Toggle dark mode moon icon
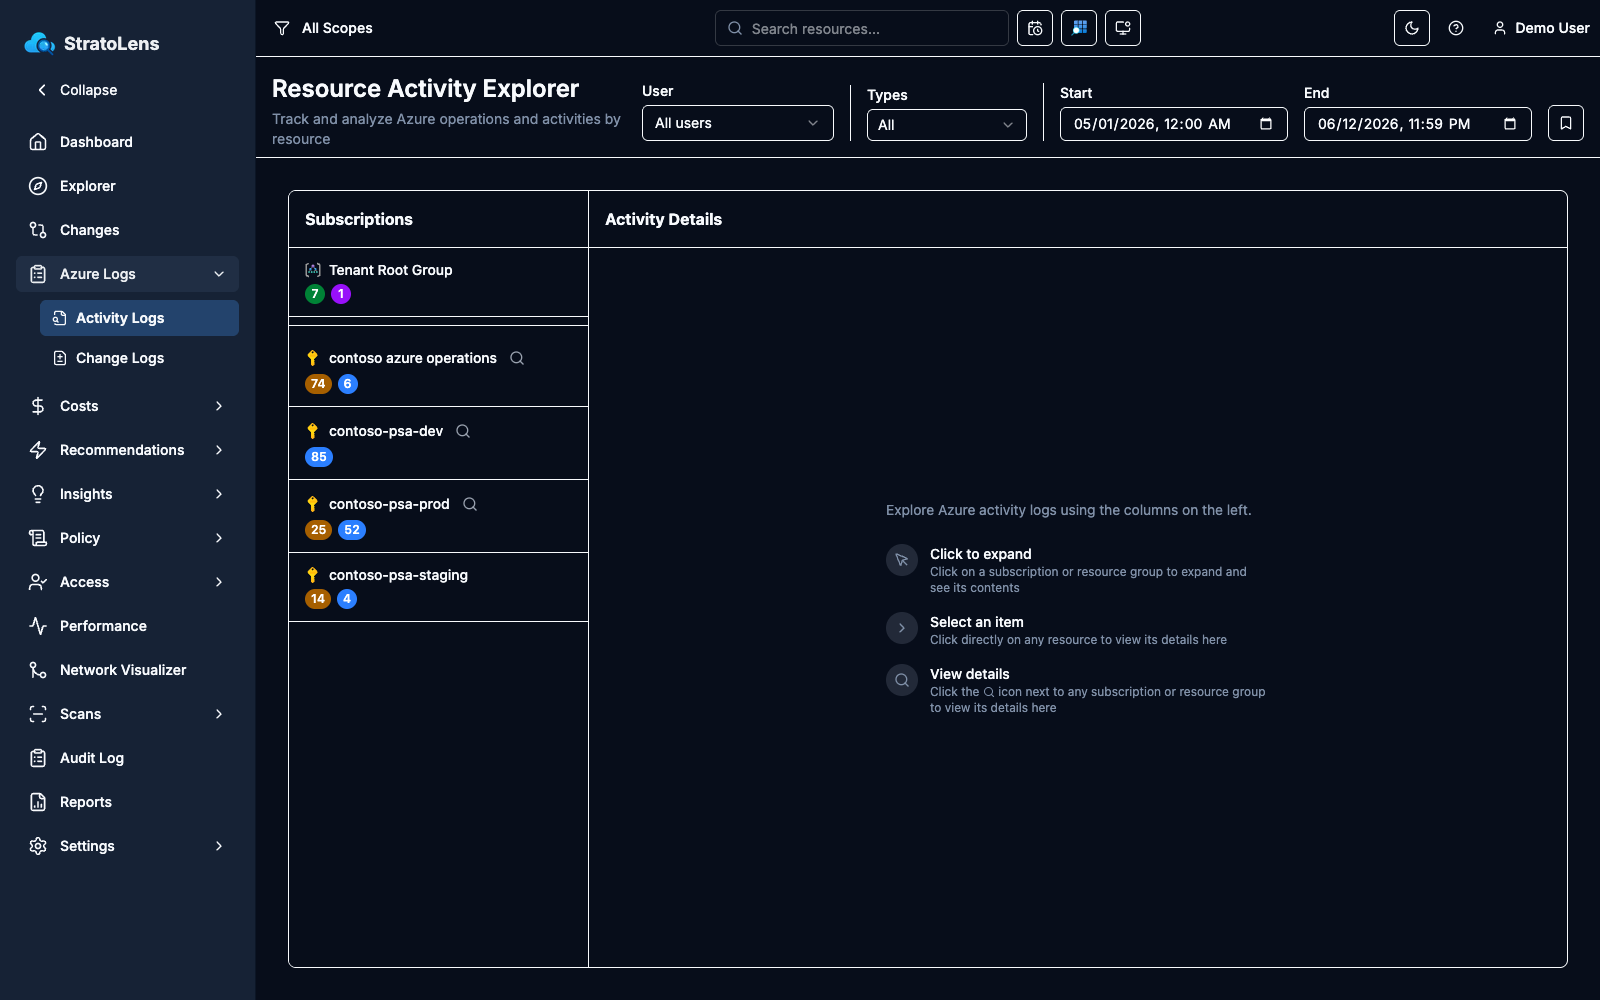Screen dimensions: 1600x1000 [x=1412, y=28]
